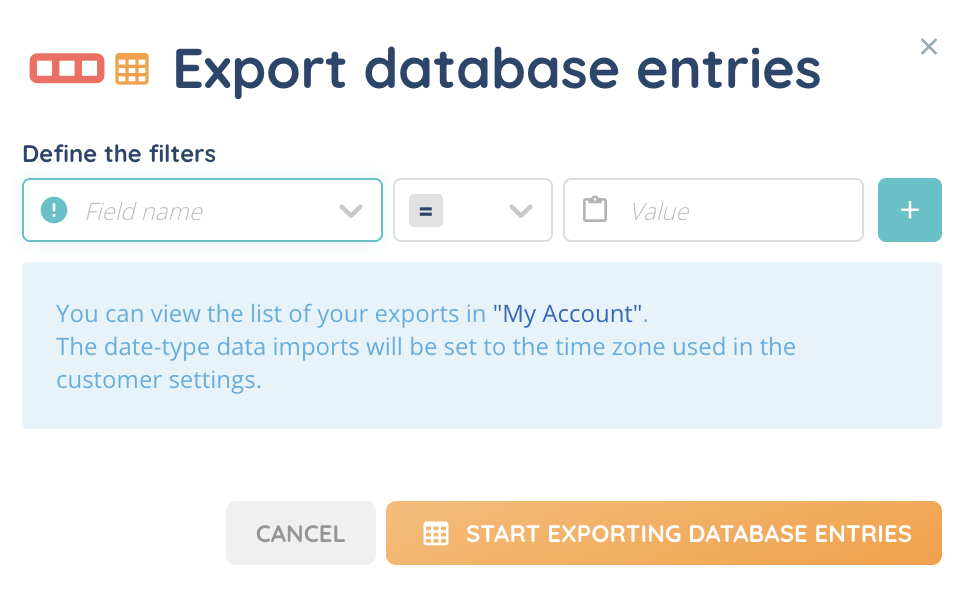The height and width of the screenshot is (604, 964).
Task: Click the "list of your exports" sentence
Action: 270,314
